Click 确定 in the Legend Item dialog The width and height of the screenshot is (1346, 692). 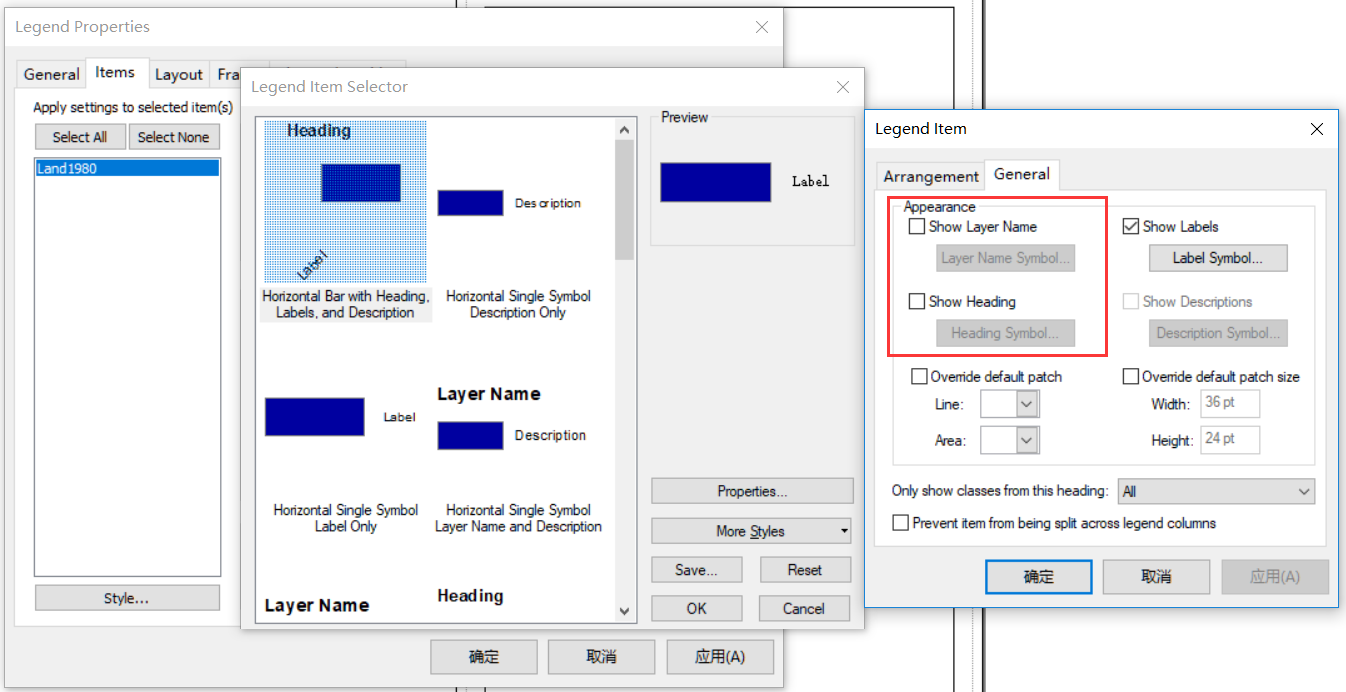[x=1038, y=577]
